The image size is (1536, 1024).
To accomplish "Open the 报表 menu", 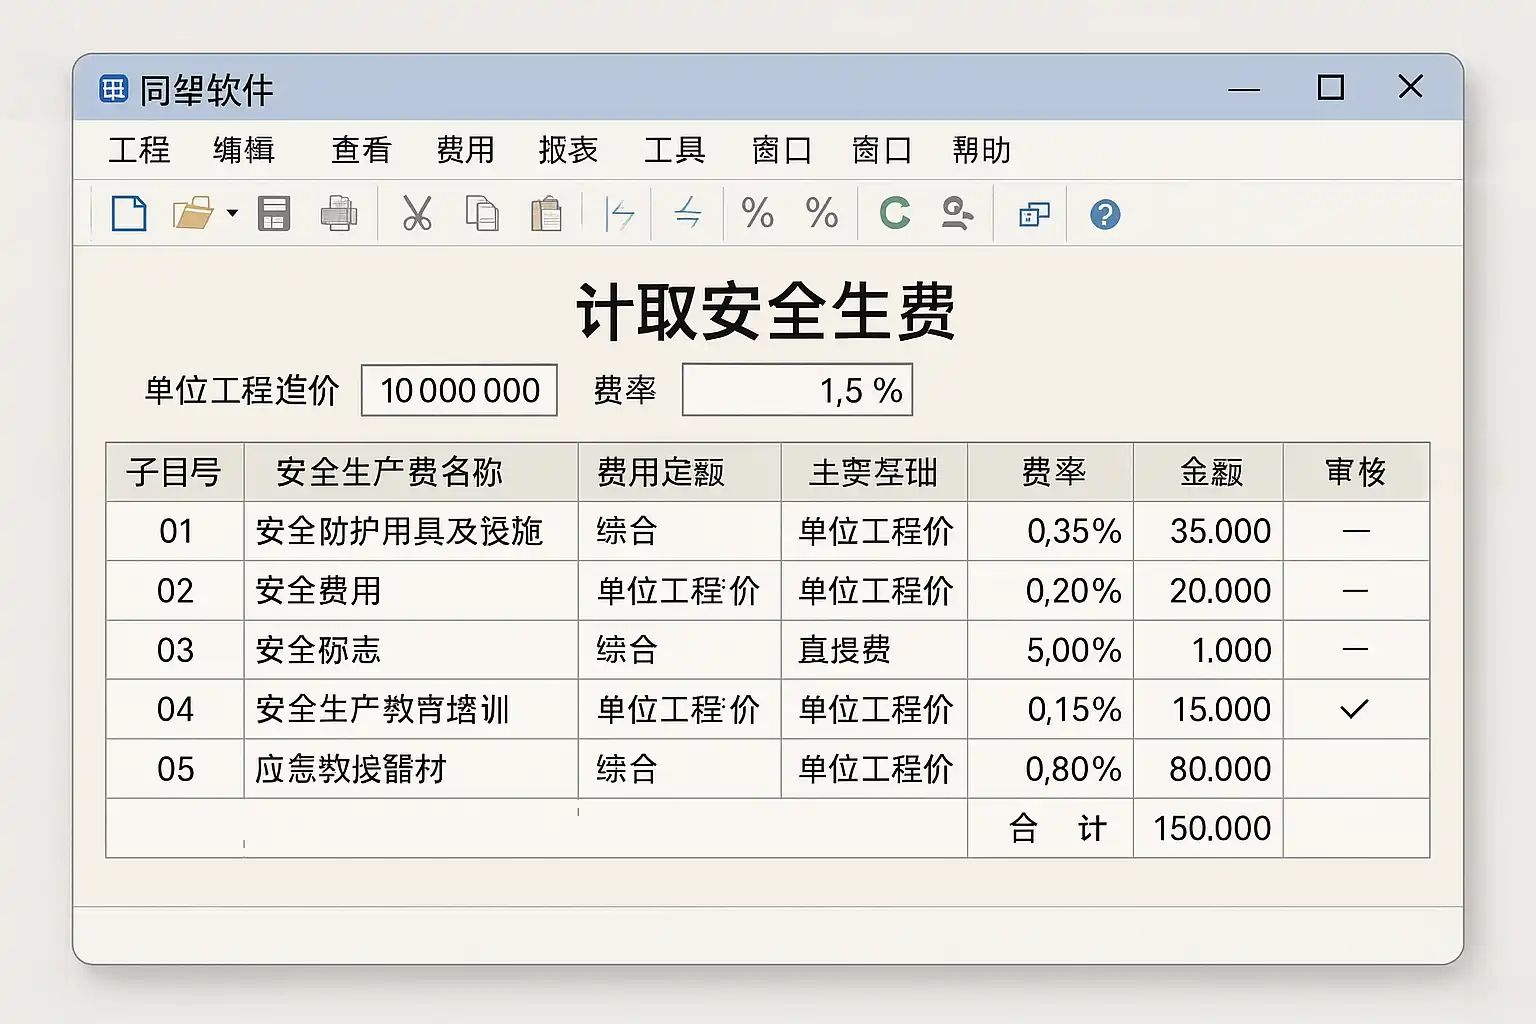I will (x=568, y=150).
